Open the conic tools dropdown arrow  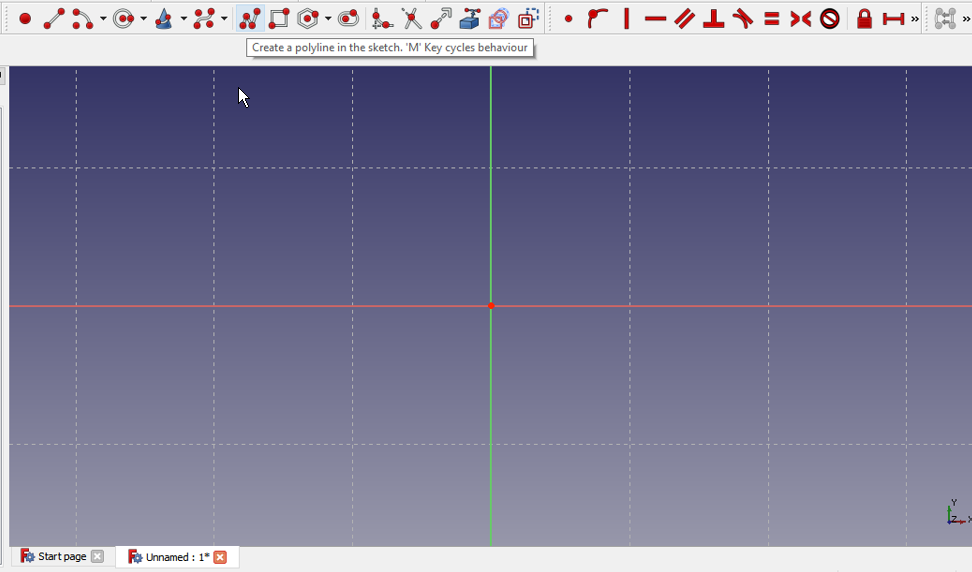pyautogui.click(x=183, y=19)
